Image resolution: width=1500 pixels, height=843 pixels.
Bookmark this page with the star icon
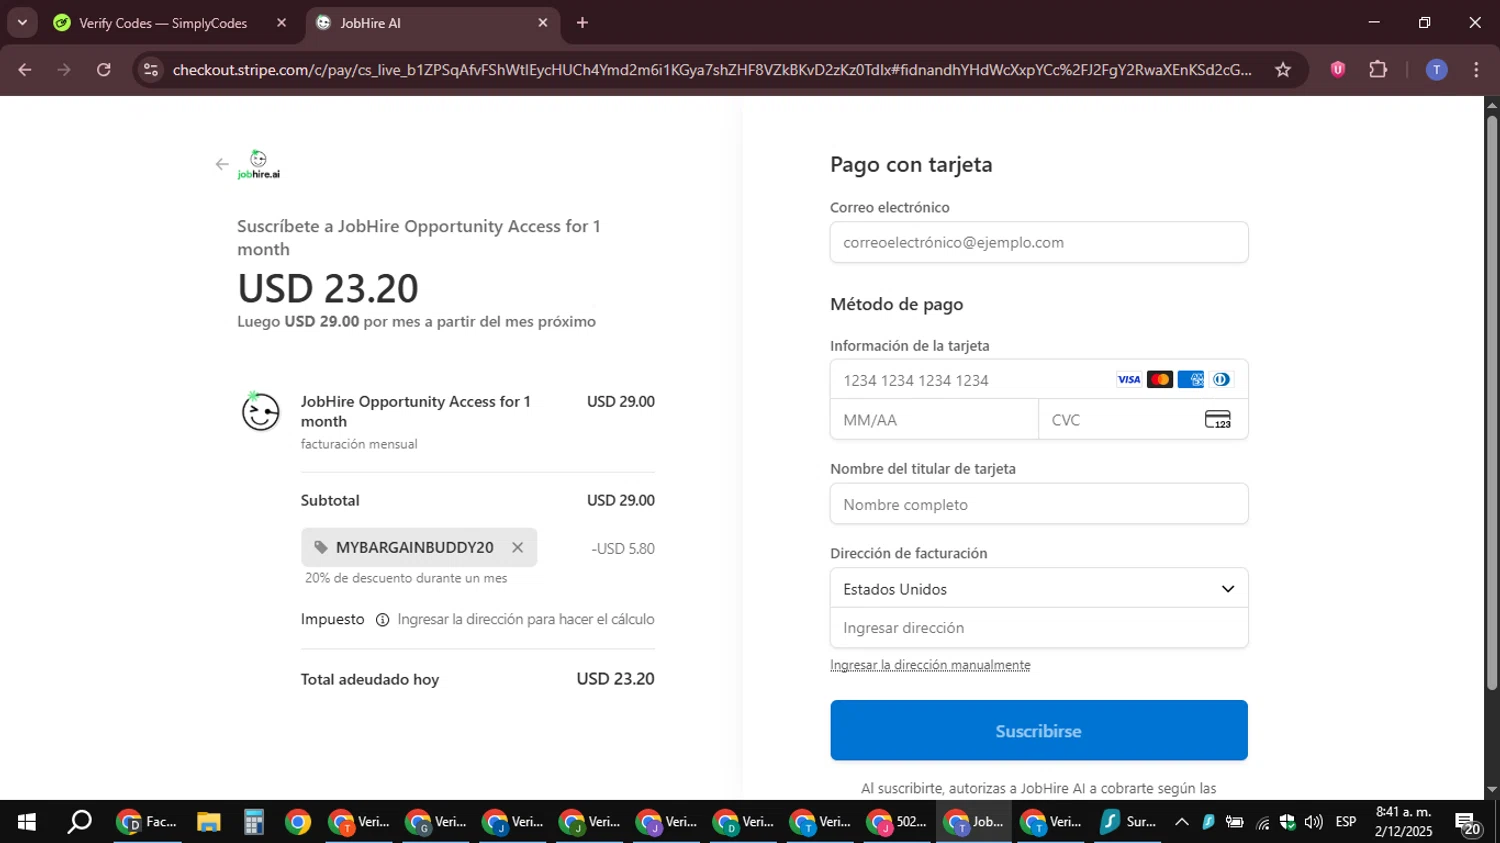click(x=1283, y=70)
